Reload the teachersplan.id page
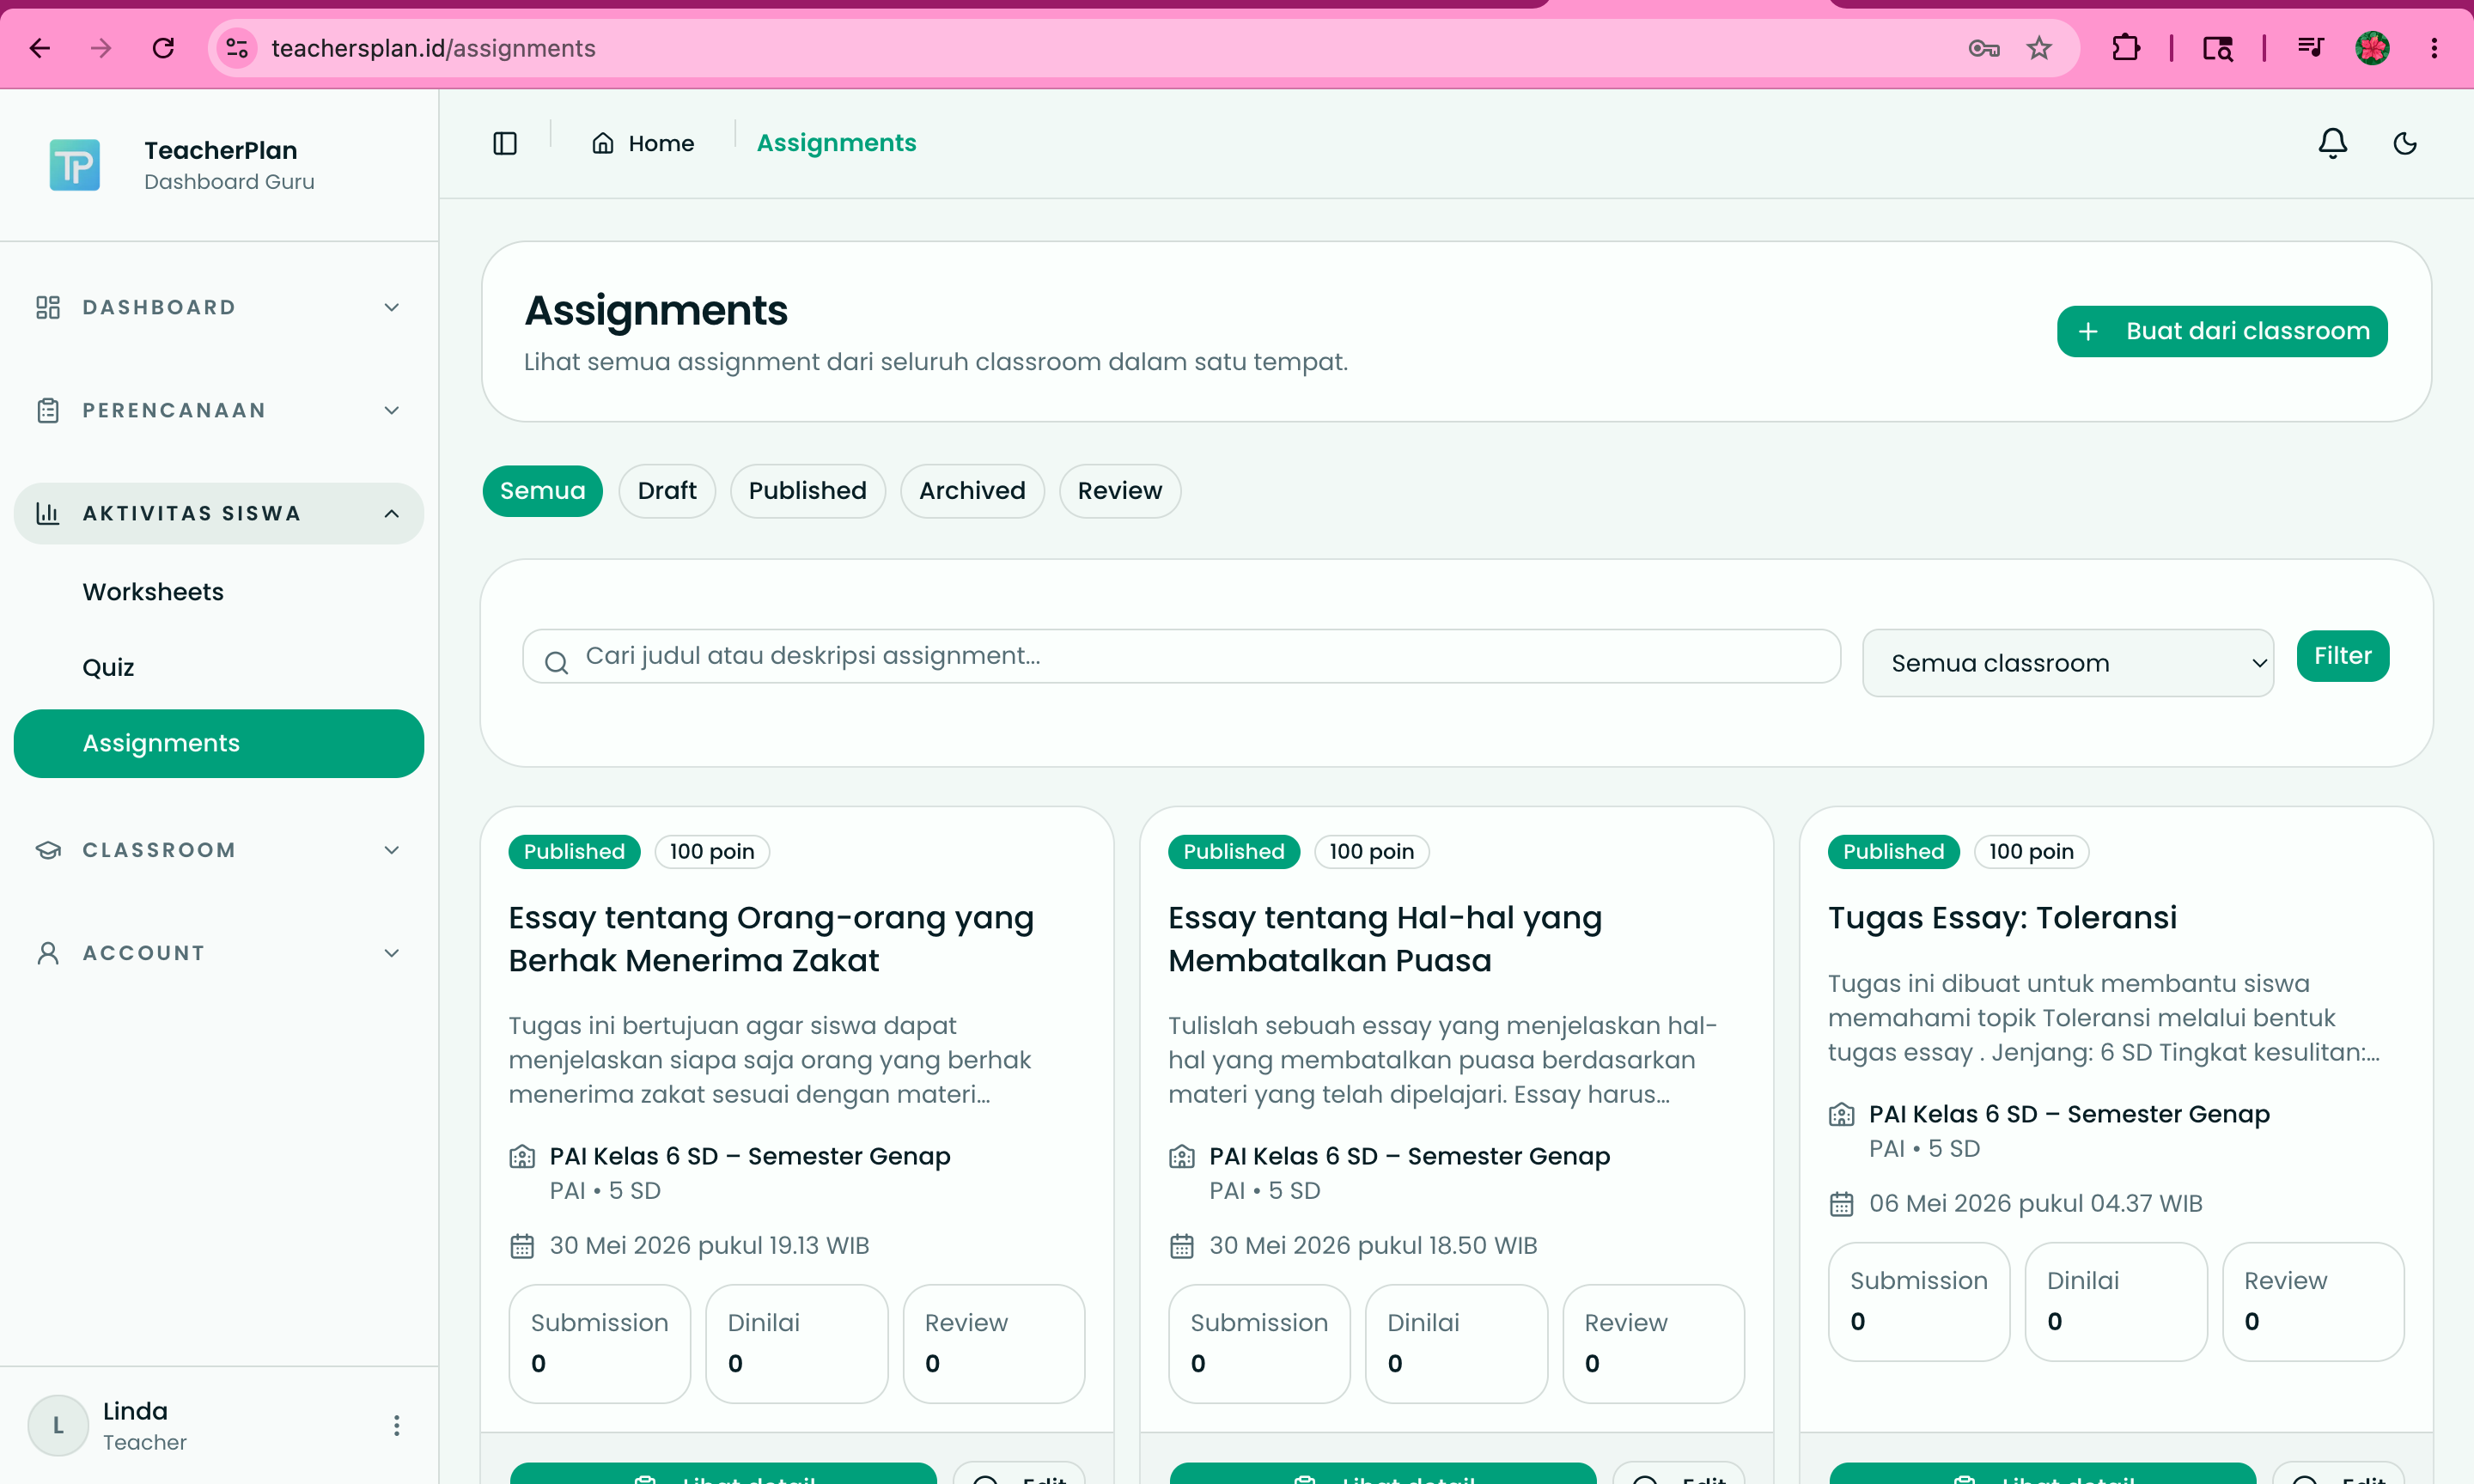Screen dimensions: 2474x1484 163,48
